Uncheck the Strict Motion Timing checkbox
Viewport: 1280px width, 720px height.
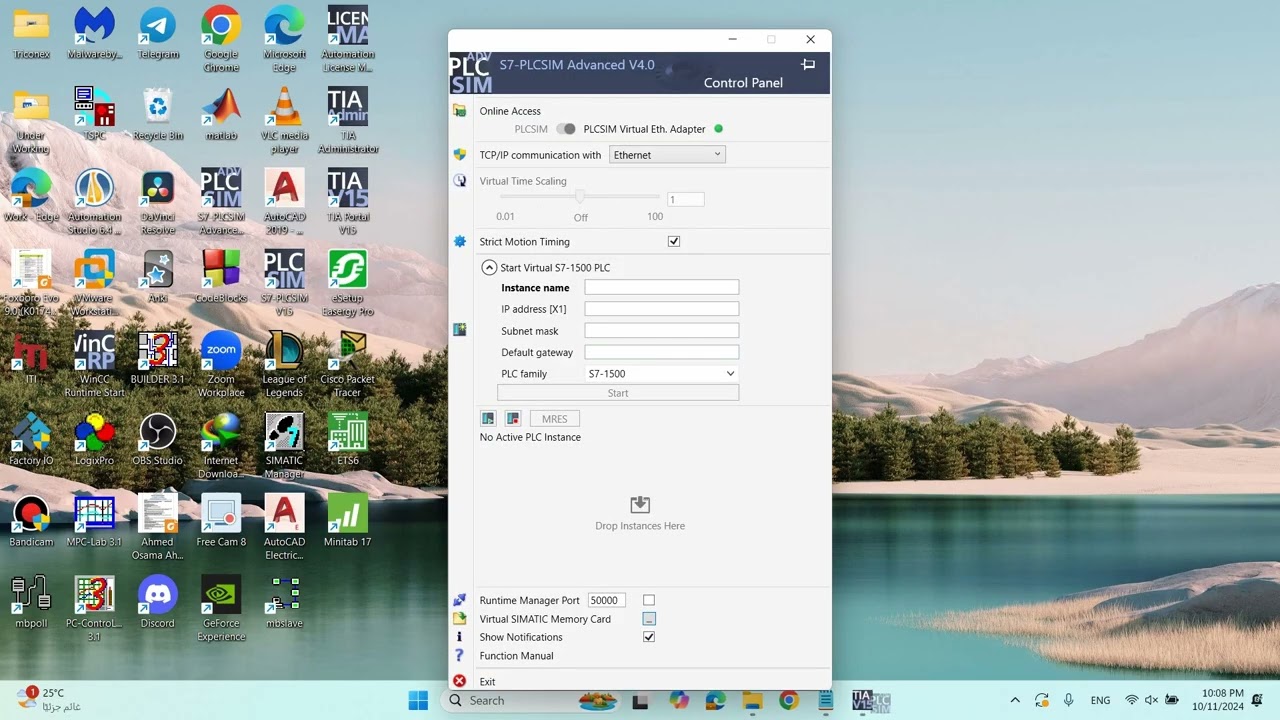tap(674, 241)
